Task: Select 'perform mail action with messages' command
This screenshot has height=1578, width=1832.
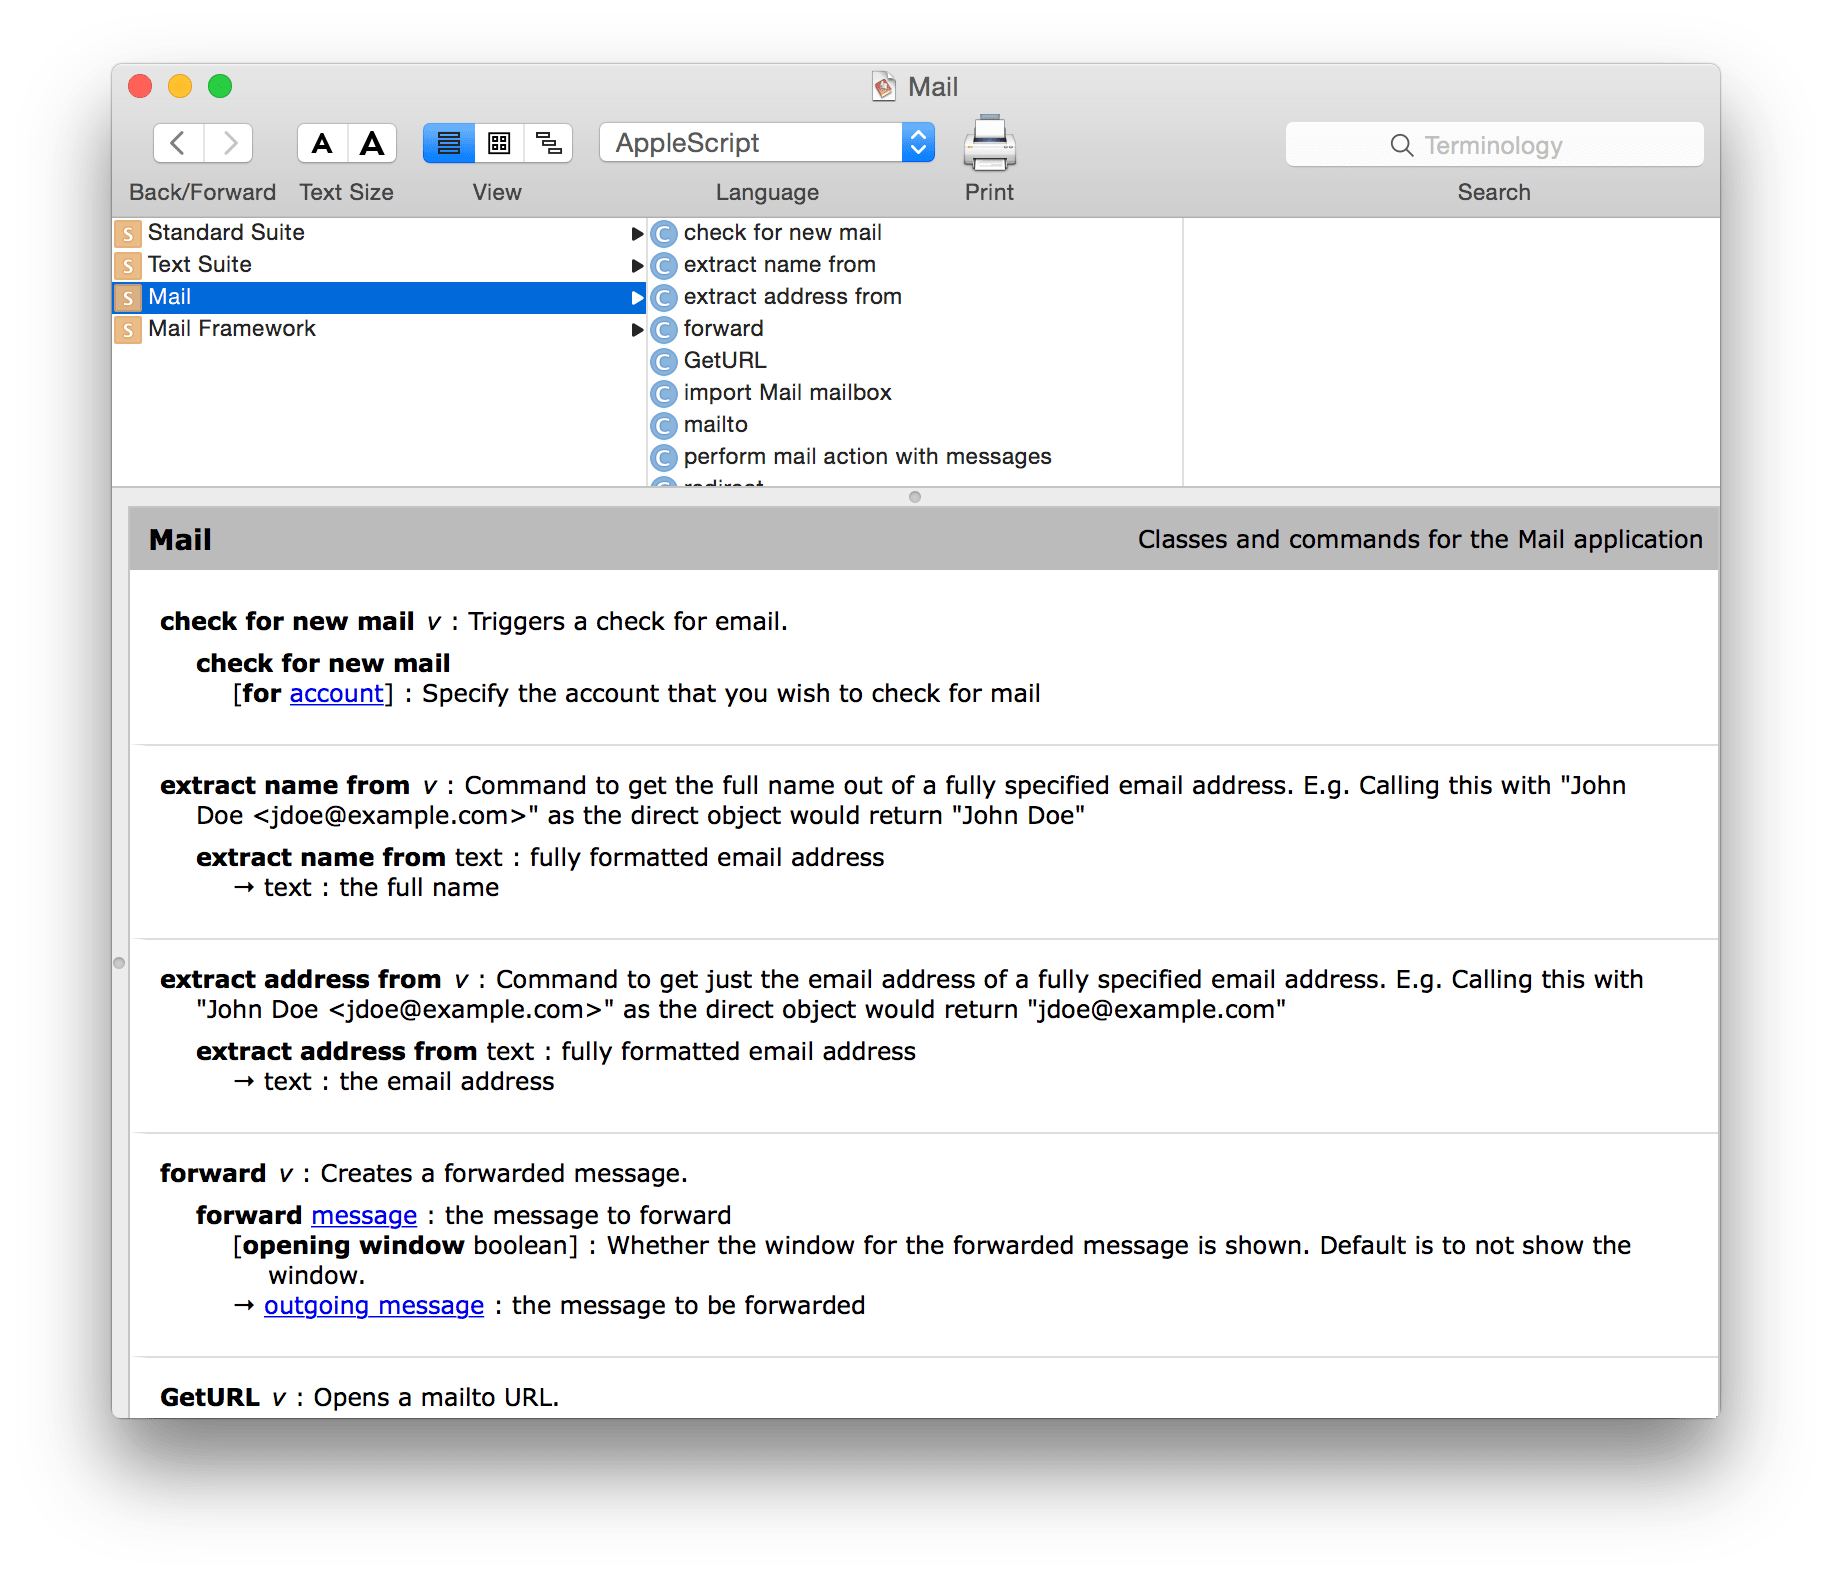Action: pos(915,457)
